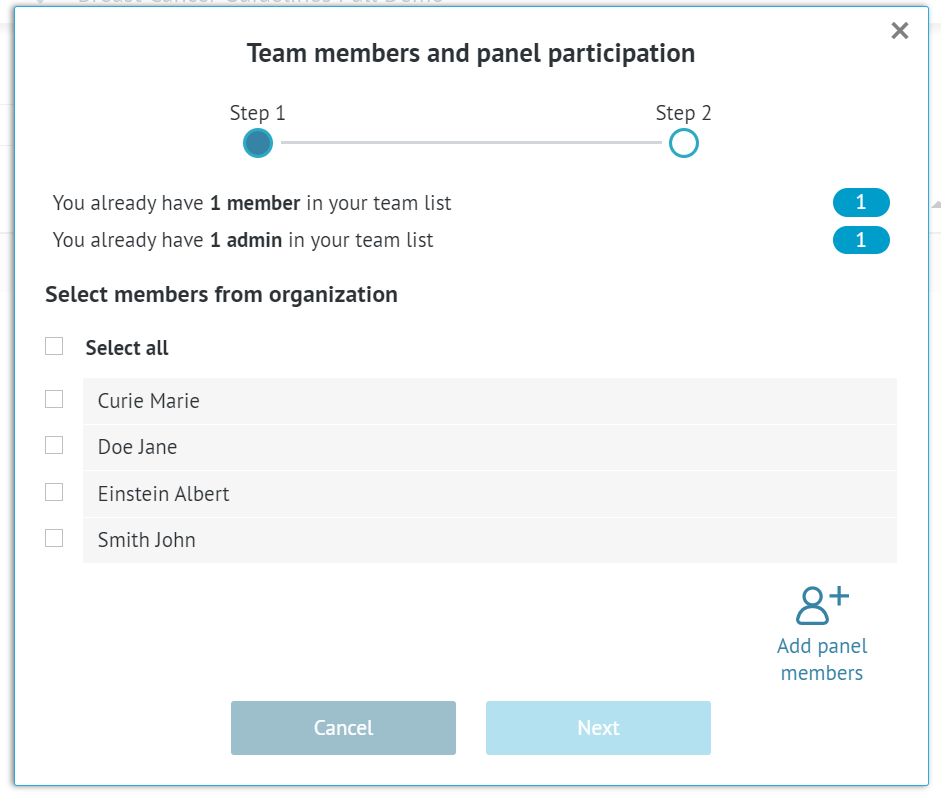Check the checkbox next to Einstein Albert
This screenshot has width=941, height=795.
pos(54,491)
